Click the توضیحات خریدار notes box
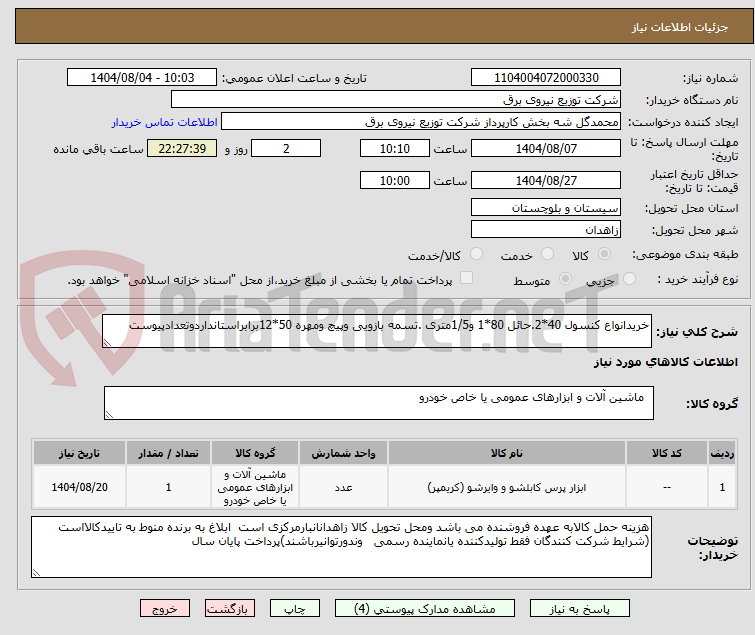 click(341, 547)
